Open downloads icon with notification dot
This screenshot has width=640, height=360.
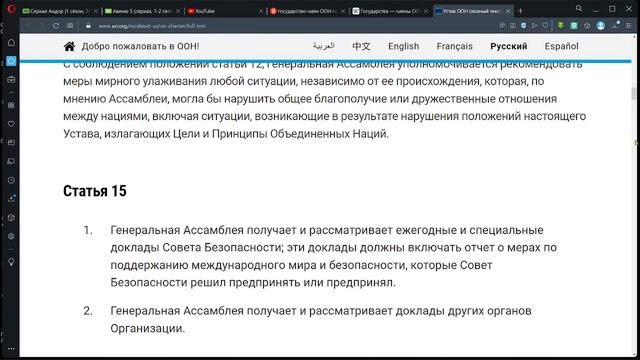point(616,25)
